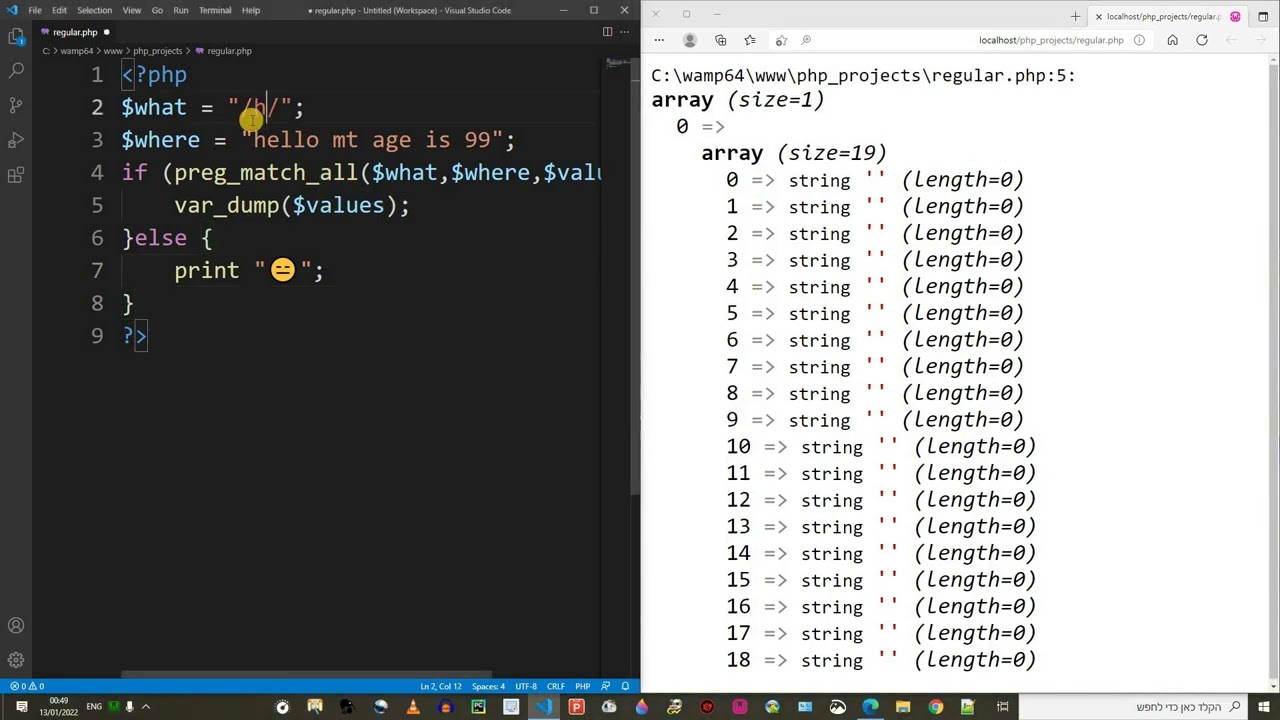Viewport: 1280px width, 720px height.
Task: Click the var_dump call on line 5
Action: click(226, 205)
